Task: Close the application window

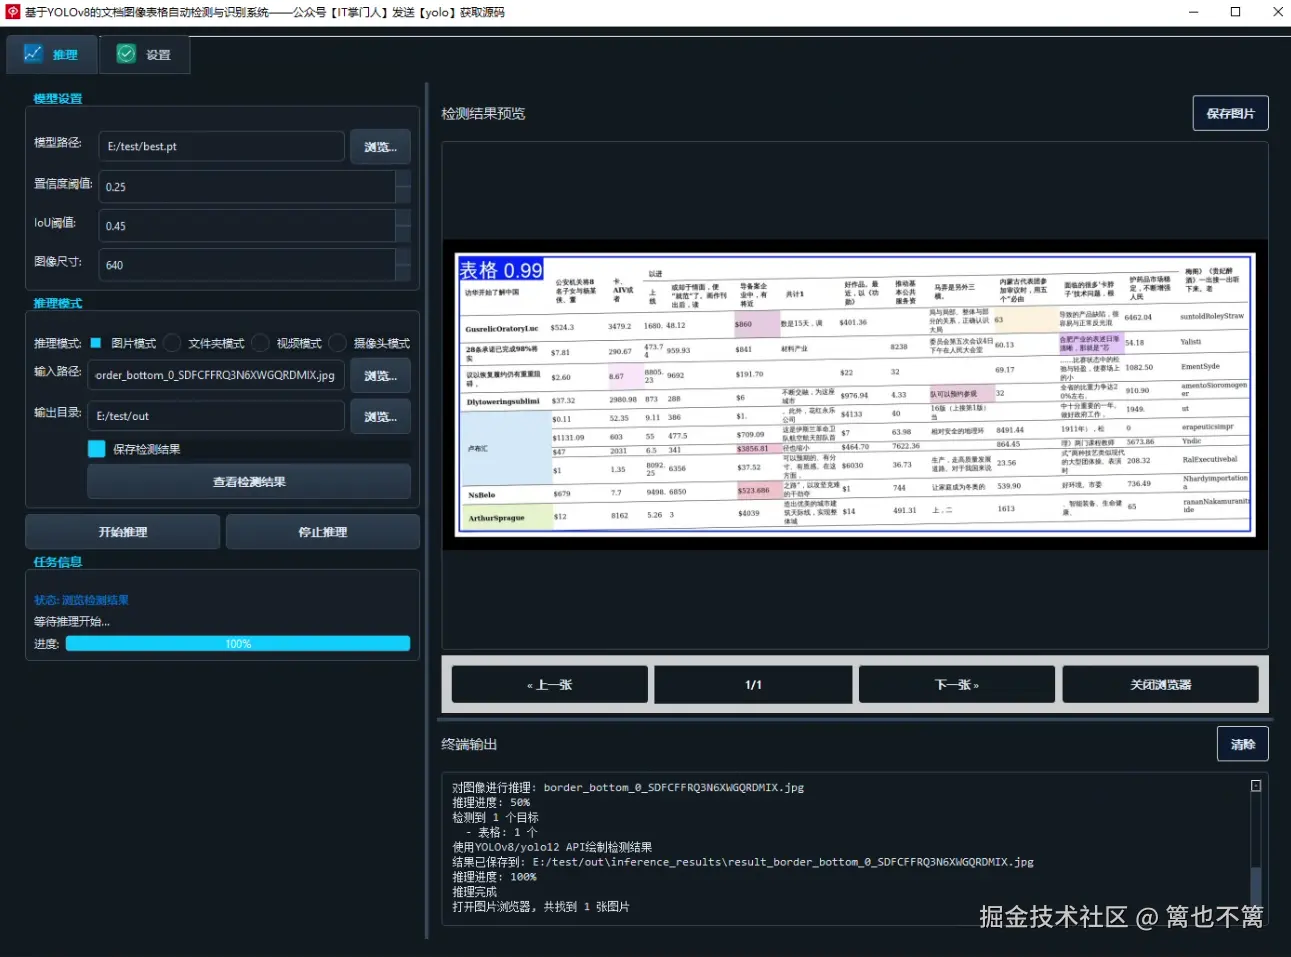Action: (1277, 12)
